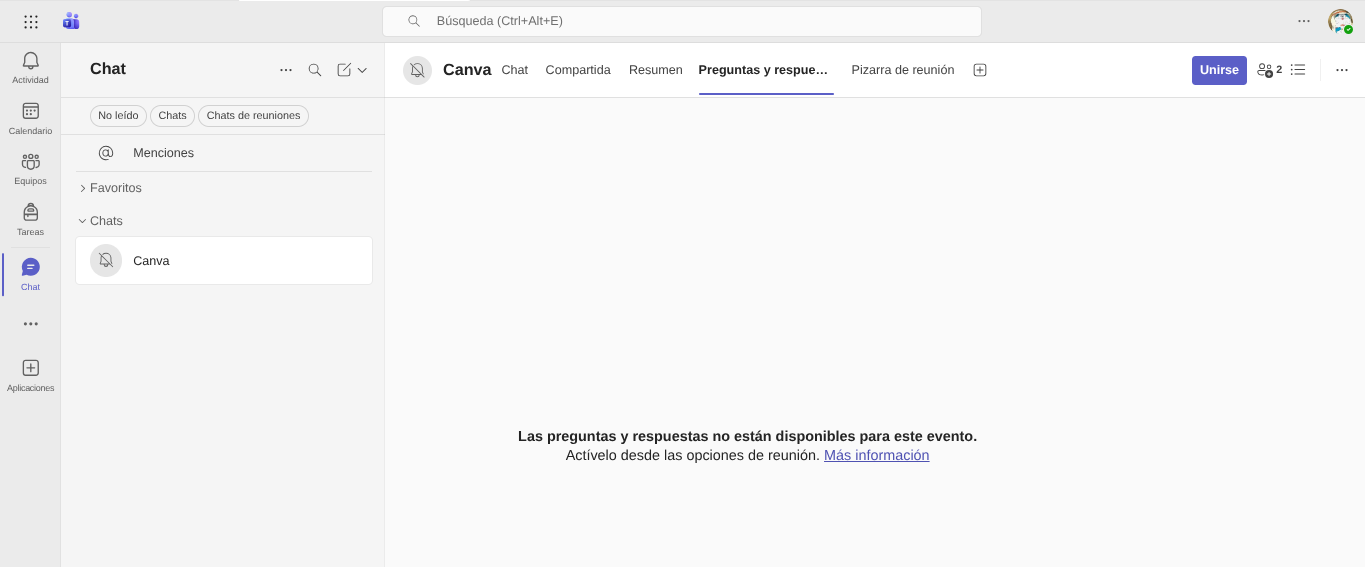
Task: Open Tareas in the left sidebar
Action: click(x=30, y=219)
